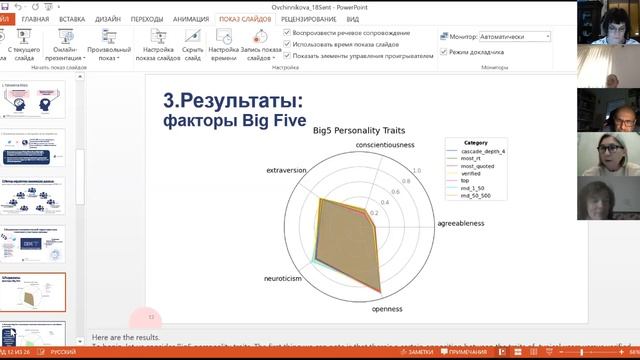This screenshot has width=640, height=360.
Task: Select the ПОКАЗ СЛАЙДОВ ribbon tab
Action: 245,19
